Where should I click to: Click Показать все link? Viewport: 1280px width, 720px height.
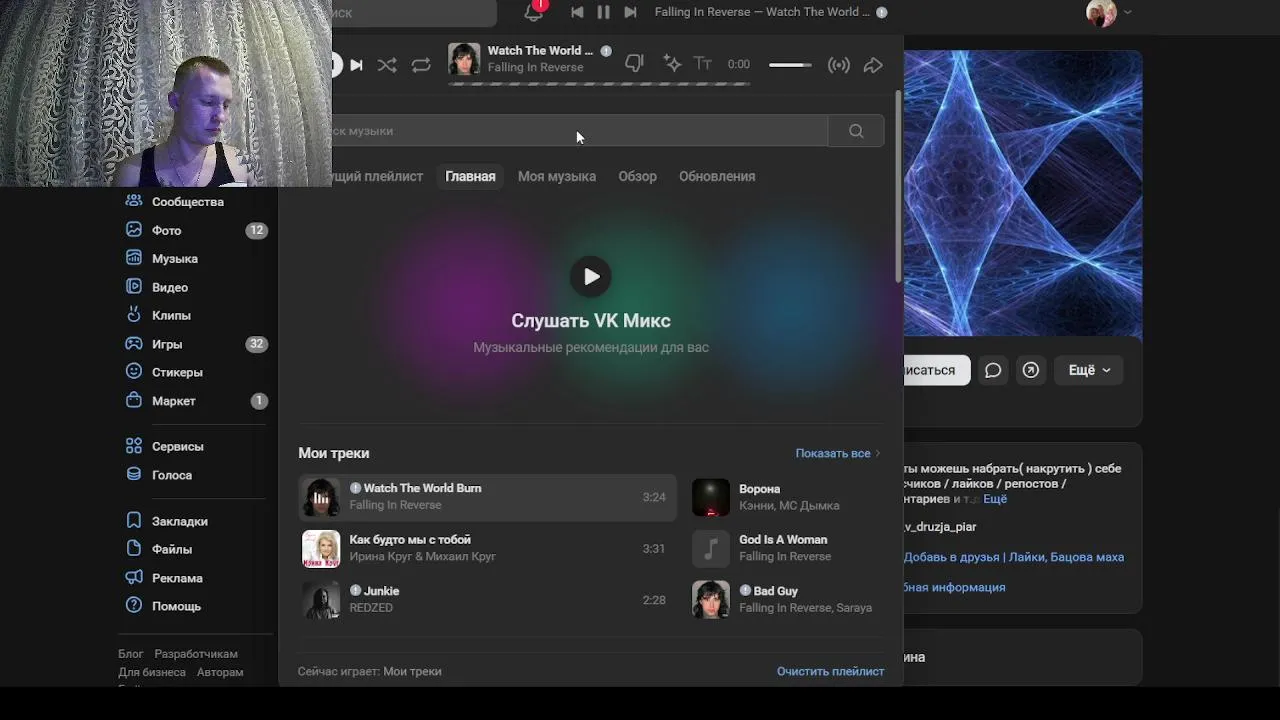(x=838, y=453)
